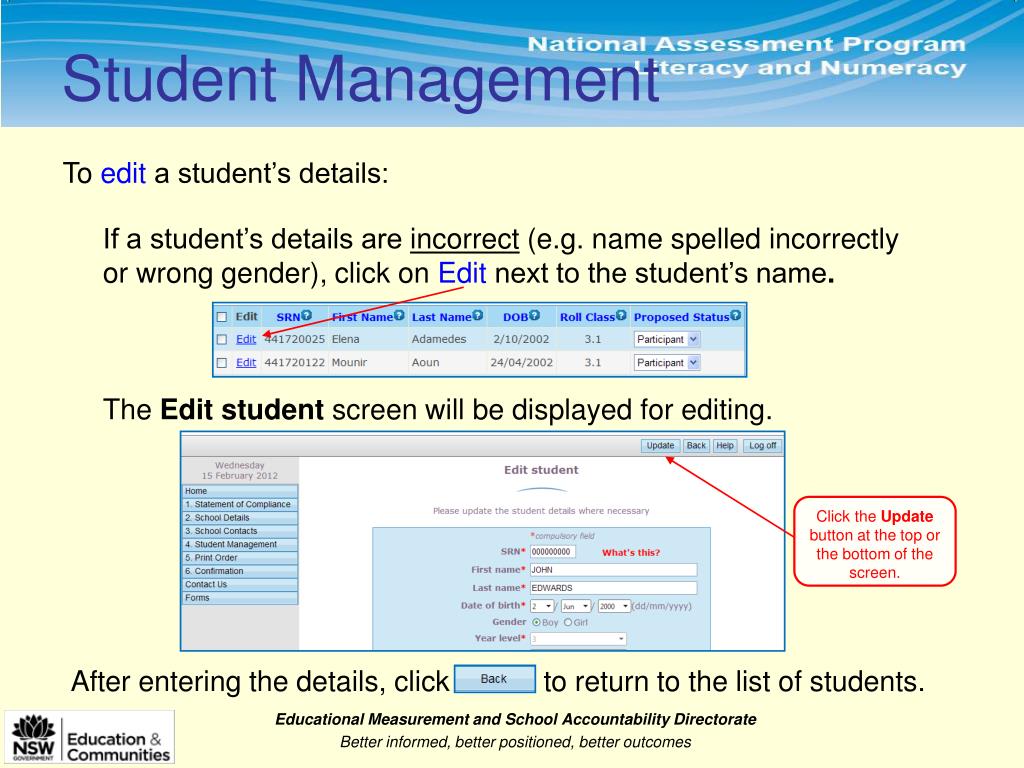
Task: Select the Girl gender radio button
Action: [568, 622]
